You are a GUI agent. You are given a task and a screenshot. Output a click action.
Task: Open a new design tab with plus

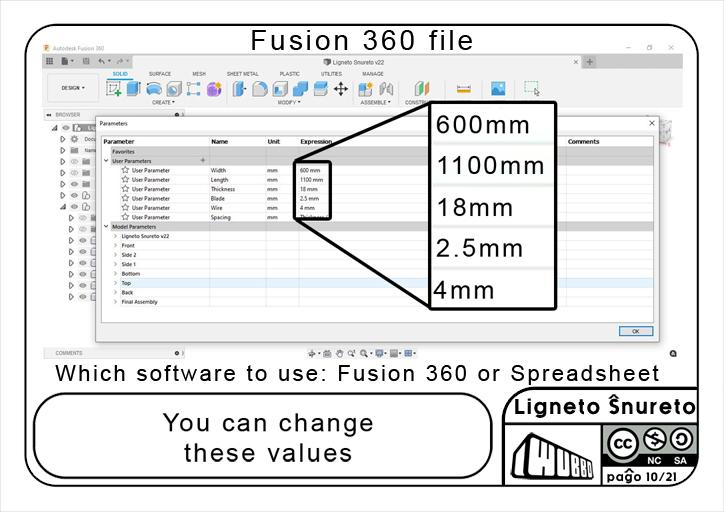(x=590, y=61)
